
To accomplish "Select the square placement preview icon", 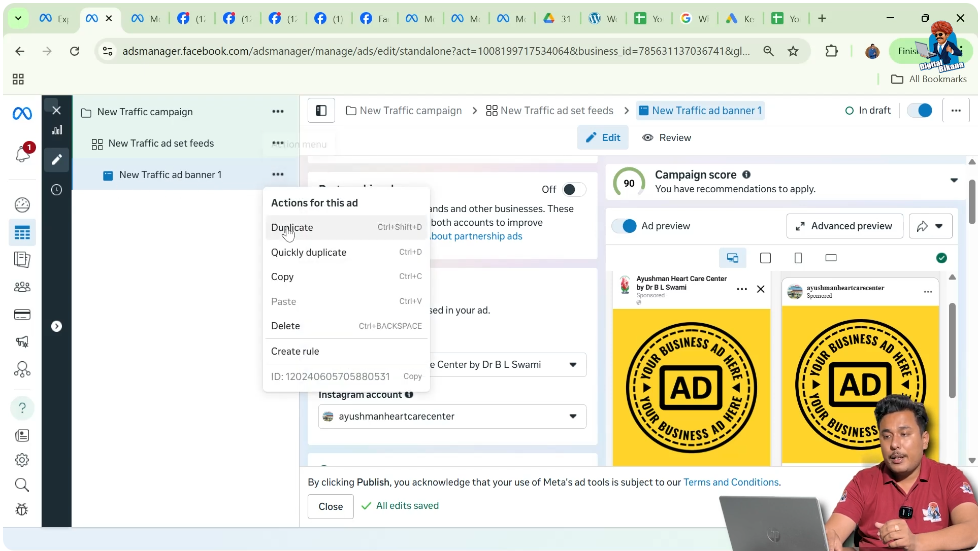I will [x=766, y=257].
